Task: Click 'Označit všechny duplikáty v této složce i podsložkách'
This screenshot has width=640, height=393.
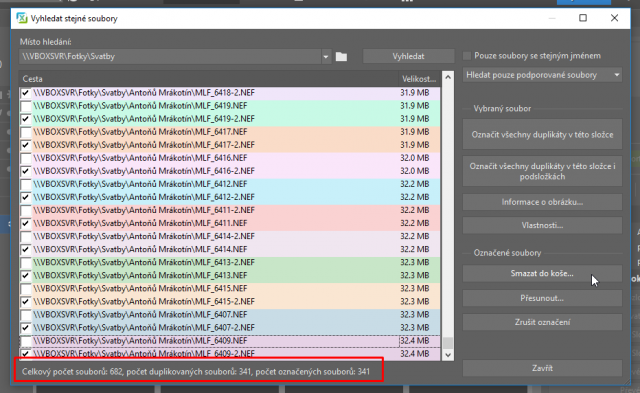Action: 542,171
